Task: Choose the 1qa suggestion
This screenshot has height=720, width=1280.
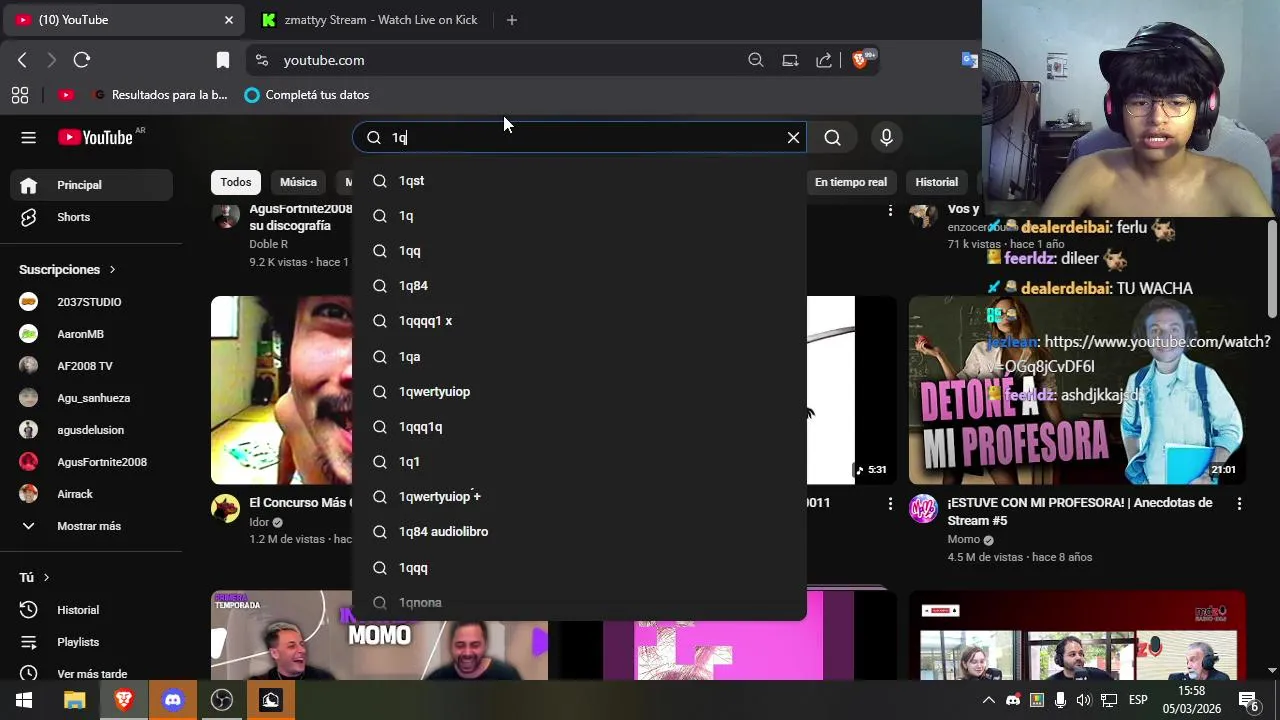Action: click(x=579, y=357)
